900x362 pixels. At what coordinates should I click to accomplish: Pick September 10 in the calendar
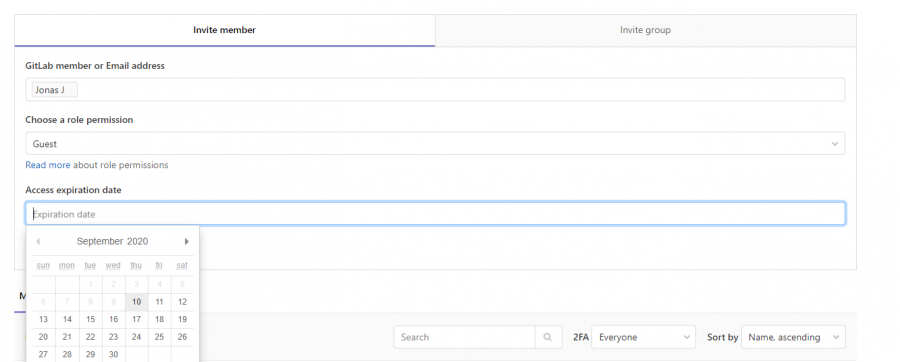[x=137, y=302]
